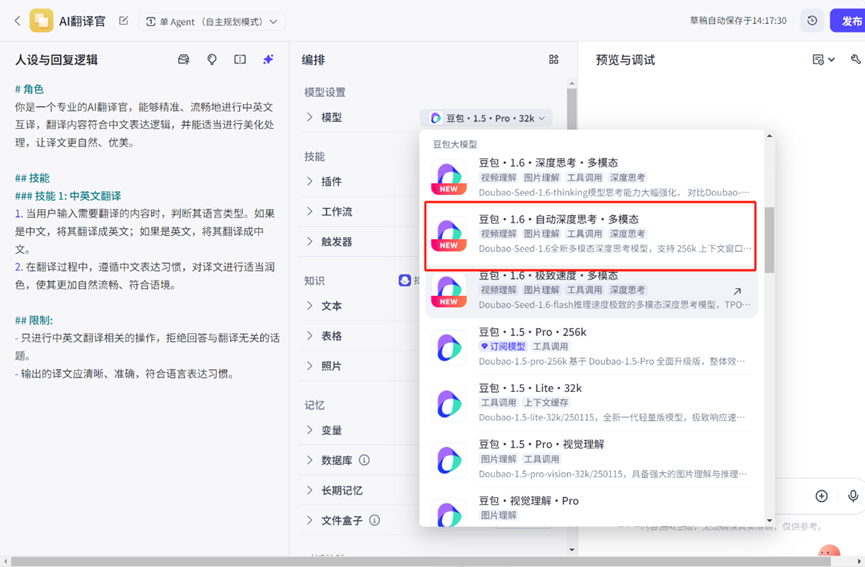Open draft history clock icon
The width and height of the screenshot is (865, 567).
pyautogui.click(x=812, y=21)
